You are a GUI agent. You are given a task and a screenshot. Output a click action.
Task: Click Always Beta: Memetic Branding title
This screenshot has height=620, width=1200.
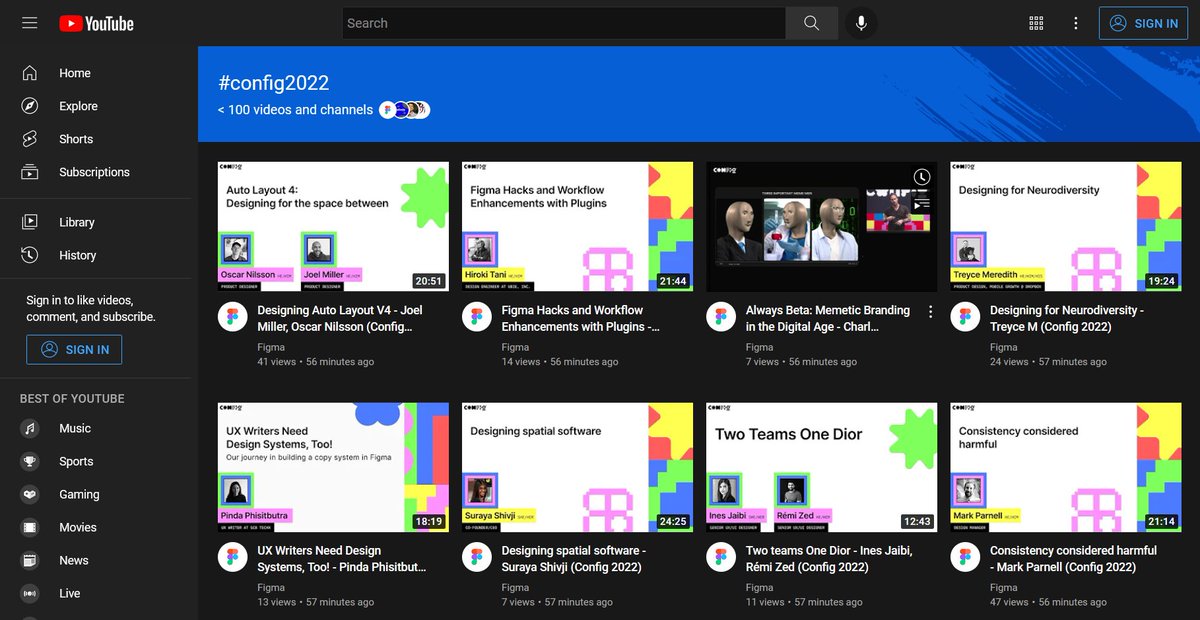point(828,319)
